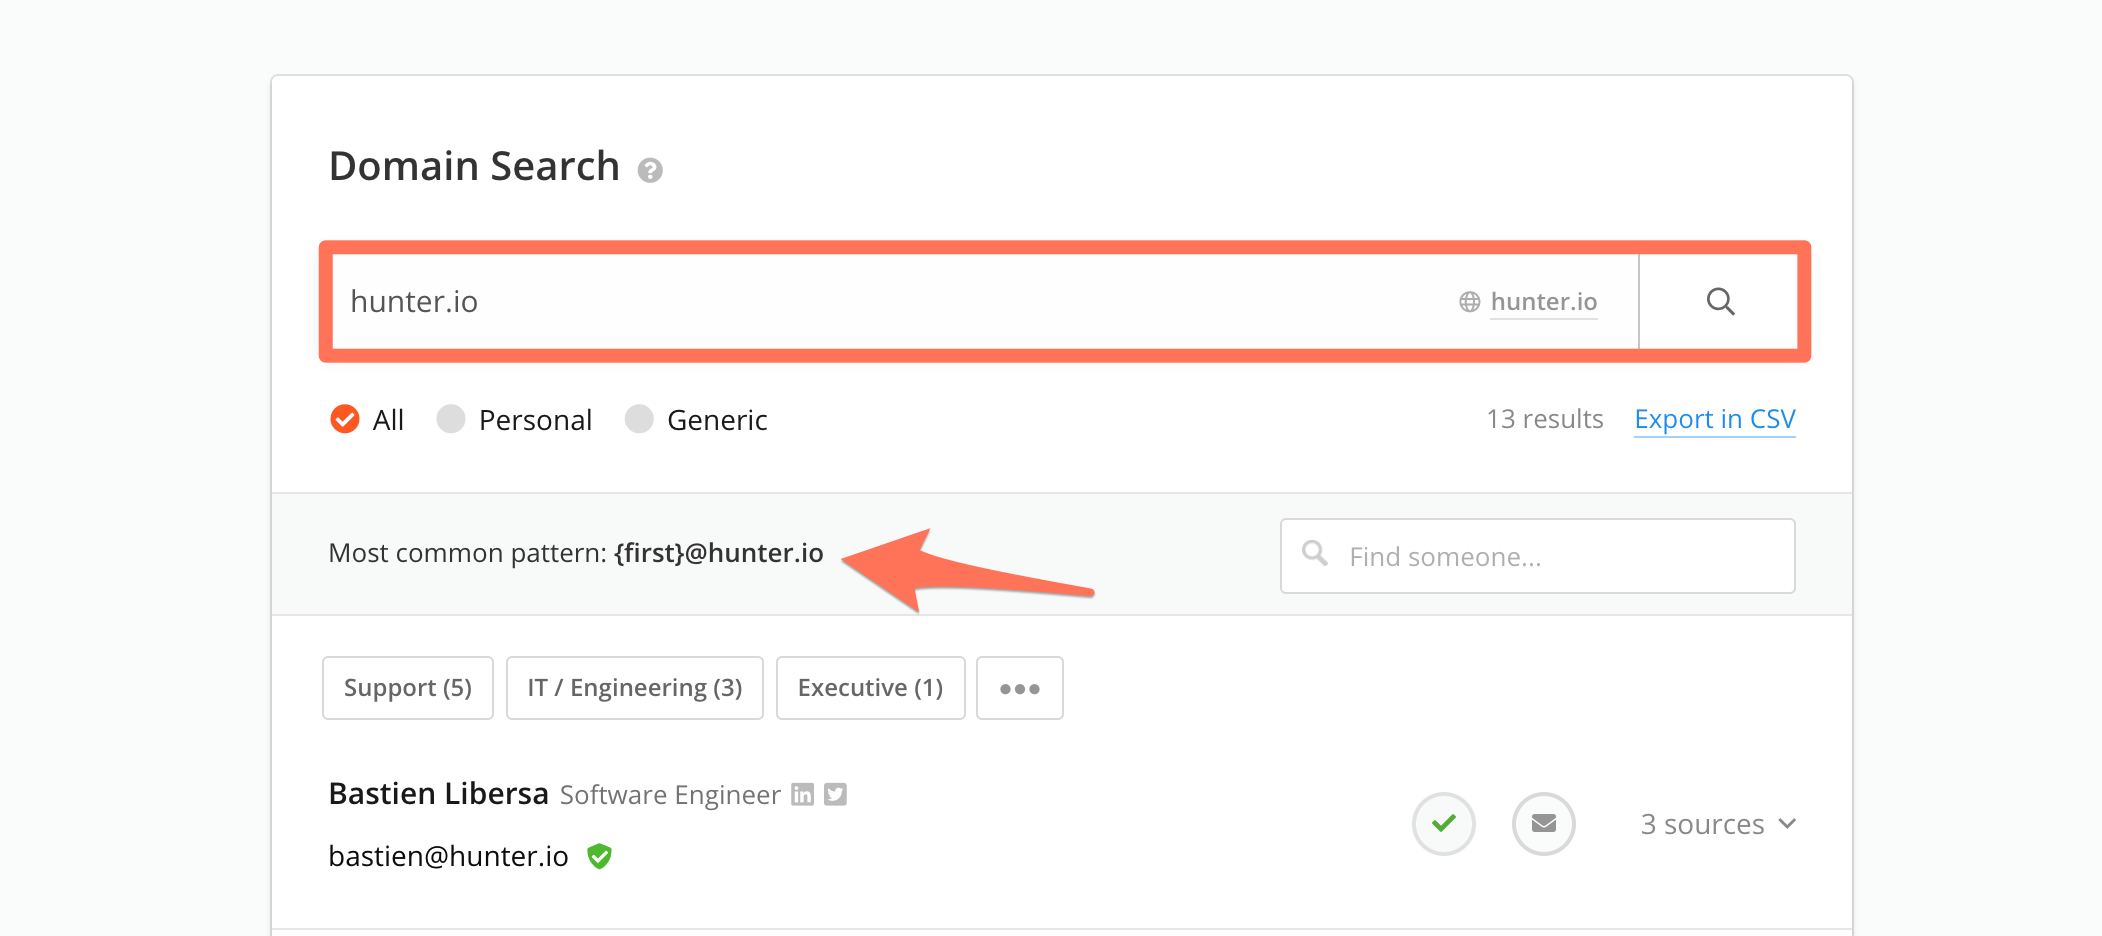
Task: Click the magnifier search button
Action: pos(1720,302)
